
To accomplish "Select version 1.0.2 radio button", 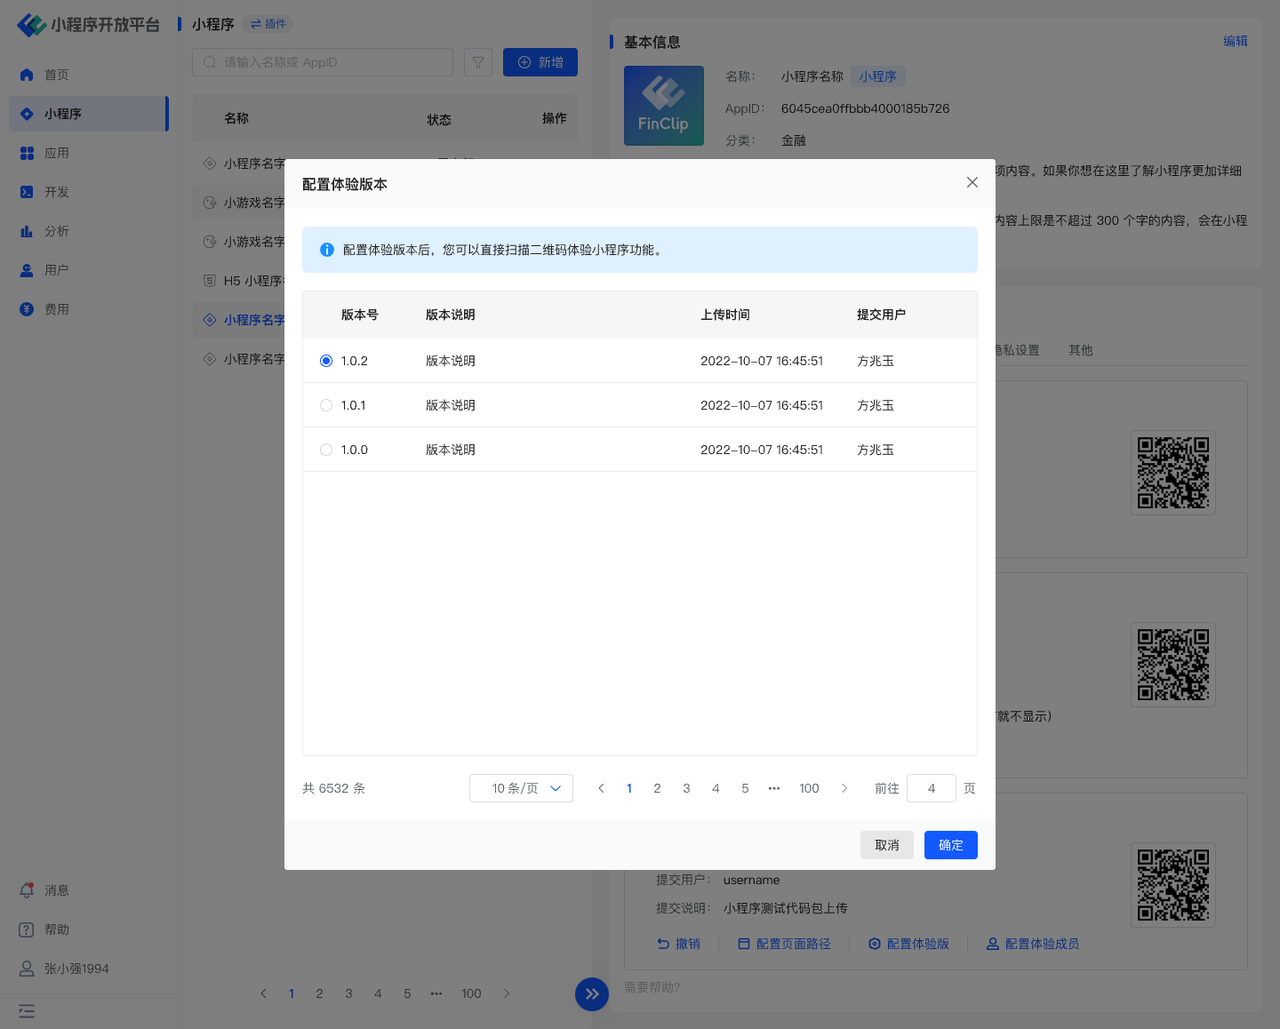I will click(x=326, y=361).
